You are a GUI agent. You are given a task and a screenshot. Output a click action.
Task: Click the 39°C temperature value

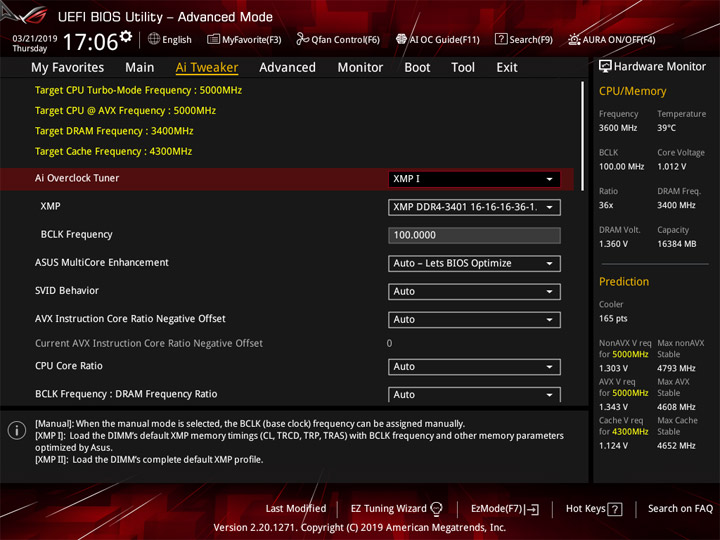666,128
